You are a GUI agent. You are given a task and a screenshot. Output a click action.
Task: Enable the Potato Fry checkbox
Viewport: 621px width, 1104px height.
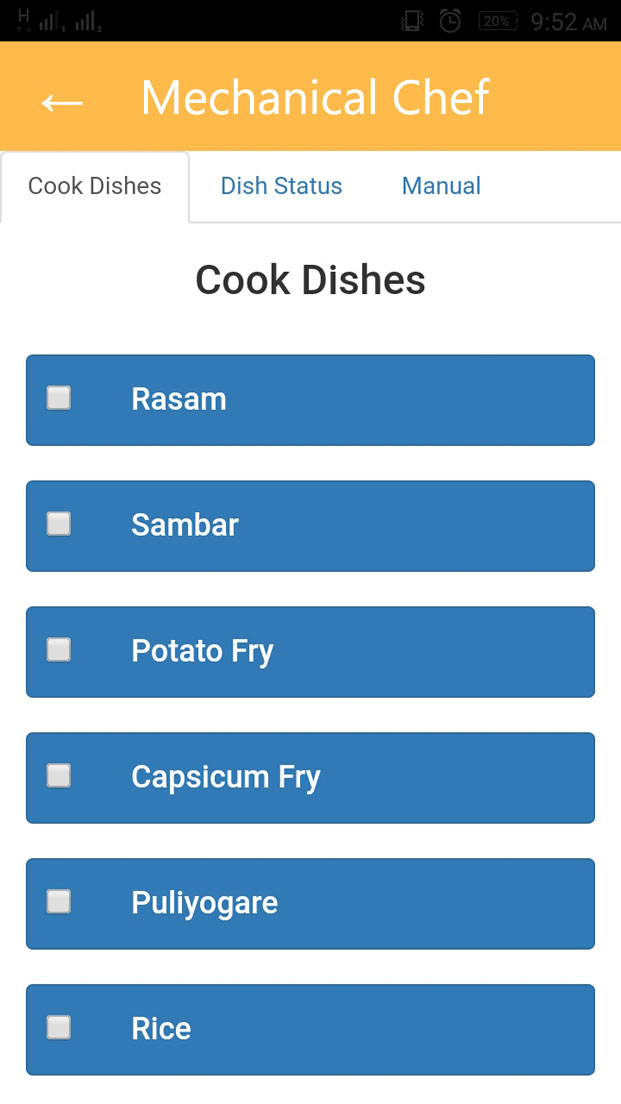click(59, 650)
